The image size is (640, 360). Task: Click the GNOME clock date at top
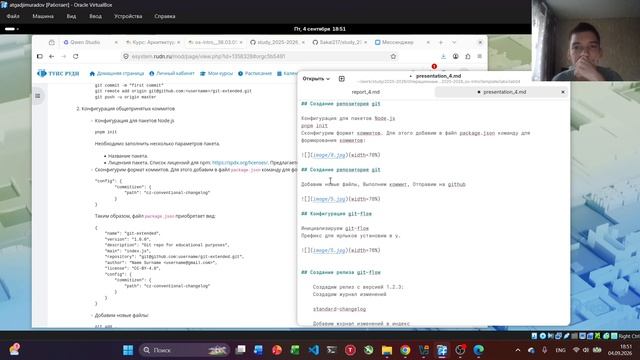click(320, 29)
